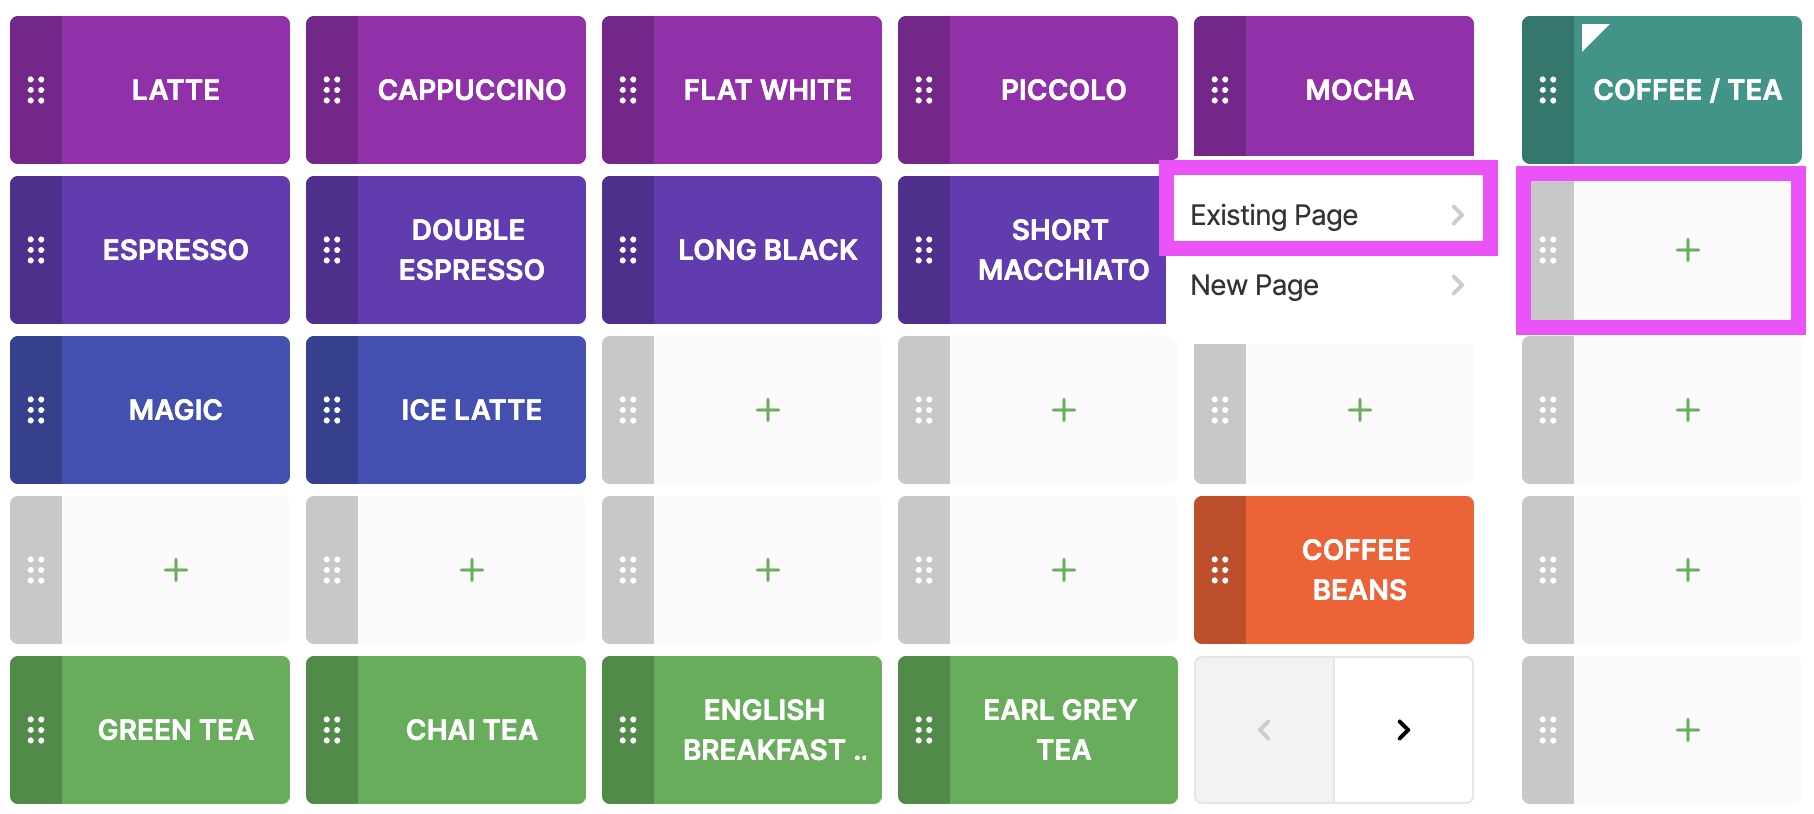The height and width of the screenshot is (814, 1814).
Task: Click the drag handle on Ice Latte
Action: (x=332, y=410)
